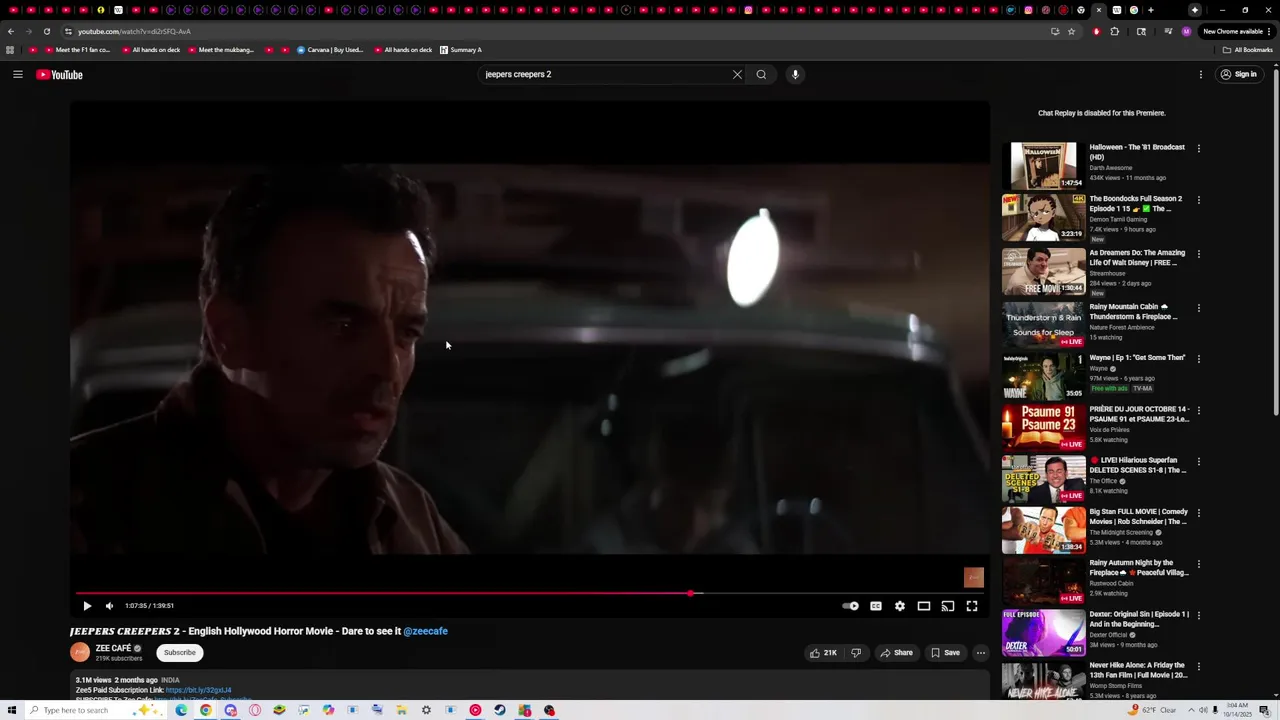Viewport: 1280px width, 720px height.
Task: Click the YouTube URL address bar
Action: click(560, 31)
